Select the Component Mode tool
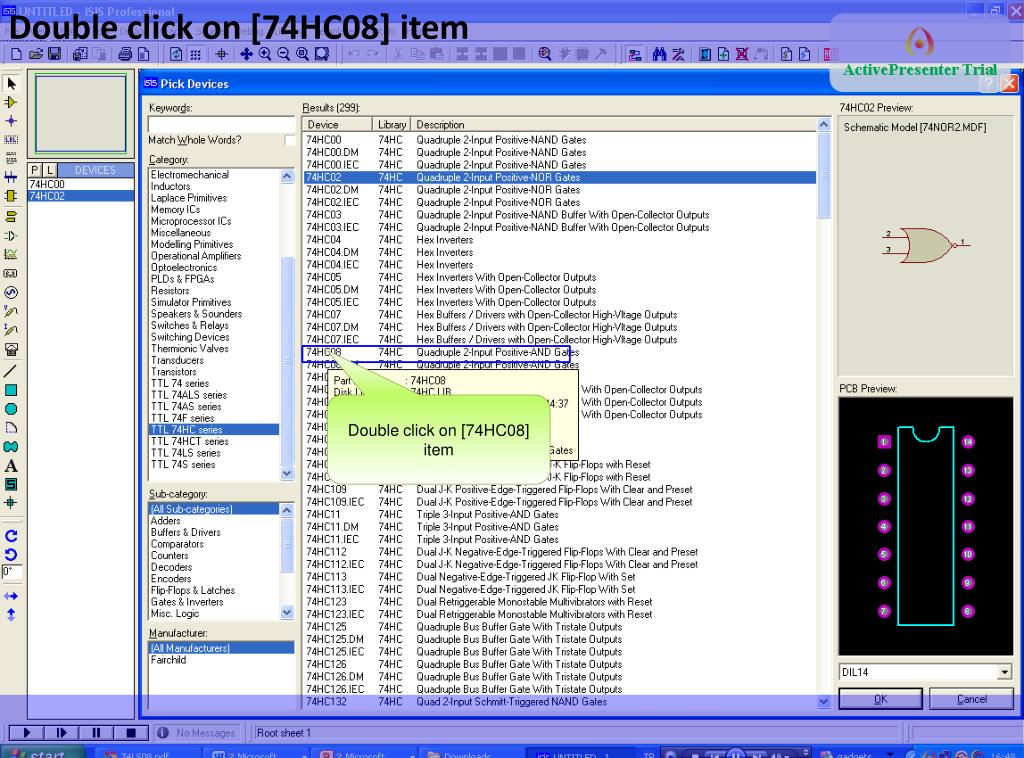 coord(11,103)
